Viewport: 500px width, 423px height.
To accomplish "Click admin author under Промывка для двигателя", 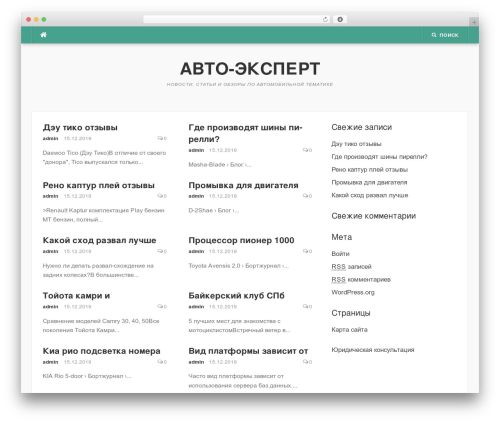I will 196,196.
